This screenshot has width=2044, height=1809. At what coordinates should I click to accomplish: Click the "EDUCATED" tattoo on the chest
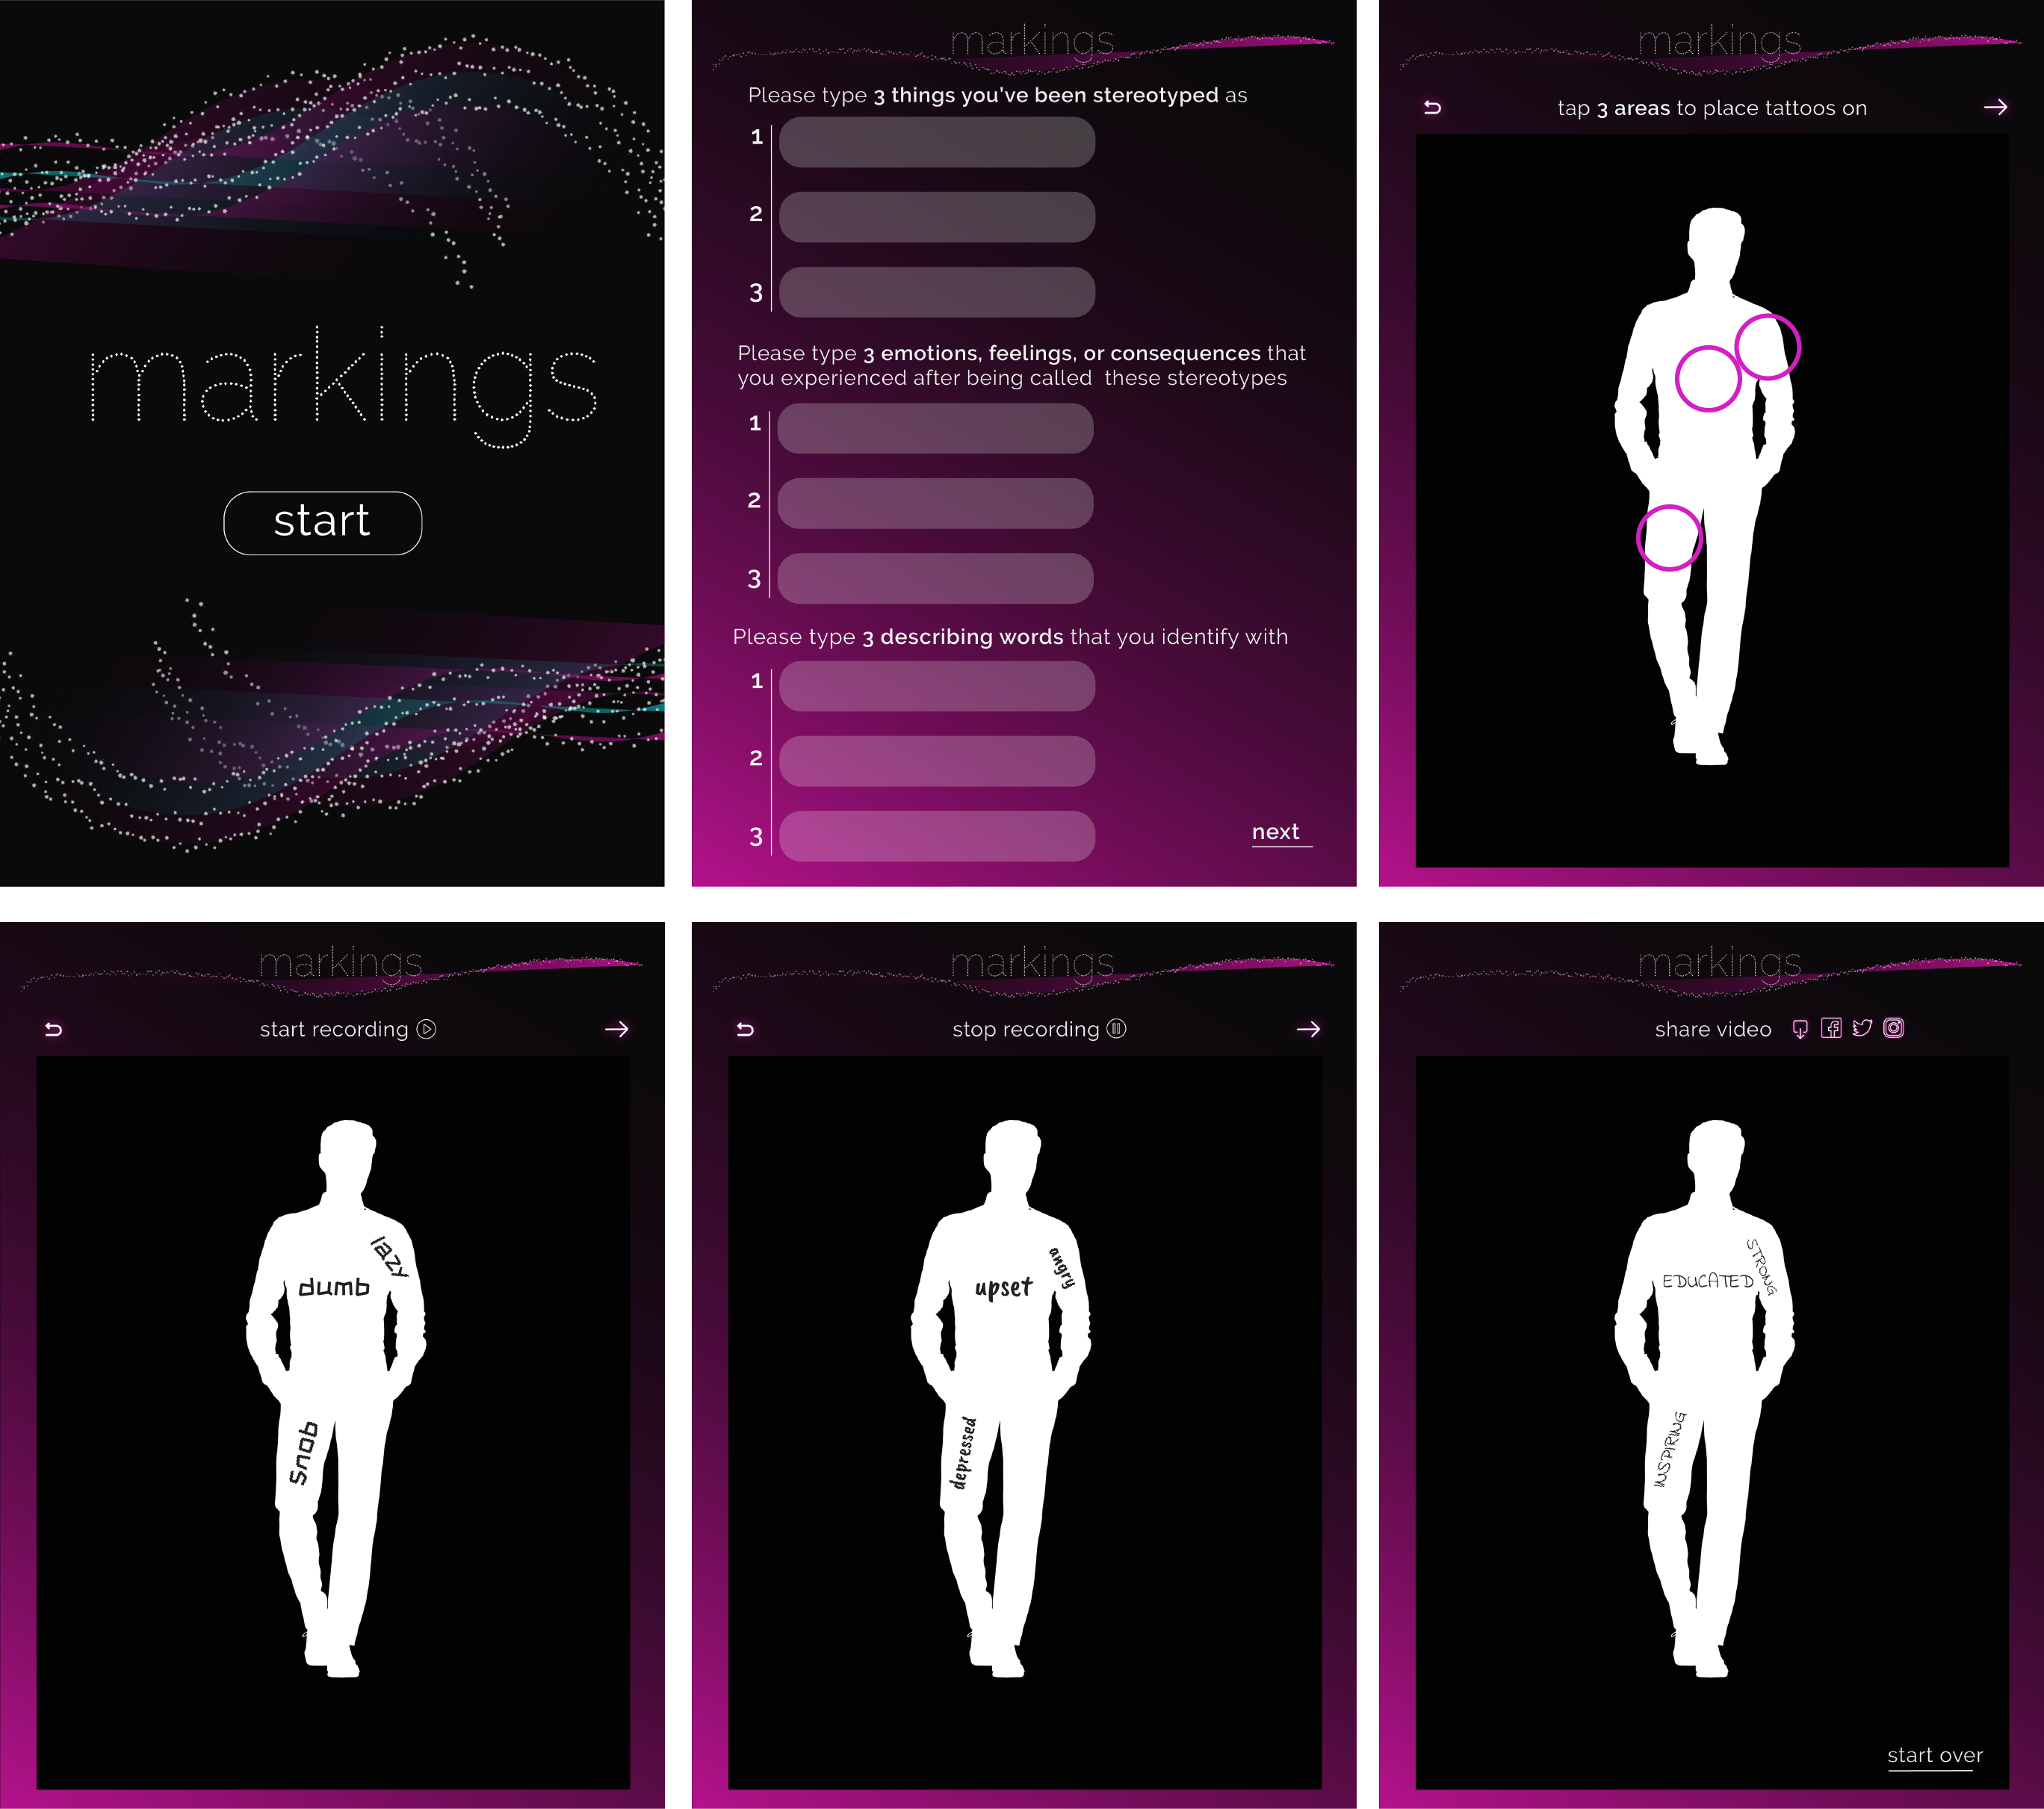point(1707,1281)
